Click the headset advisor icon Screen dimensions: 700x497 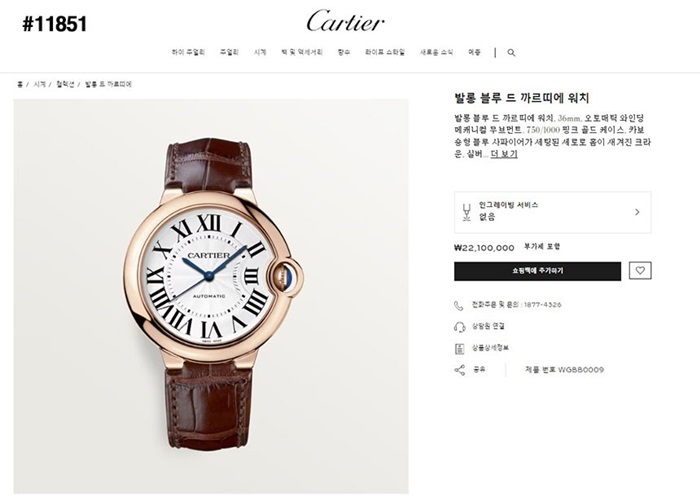click(459, 327)
